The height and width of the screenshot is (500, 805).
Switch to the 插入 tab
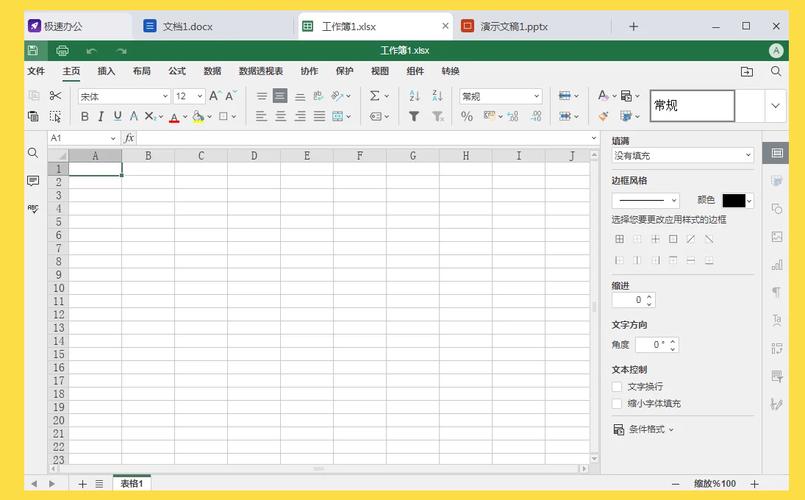click(106, 71)
